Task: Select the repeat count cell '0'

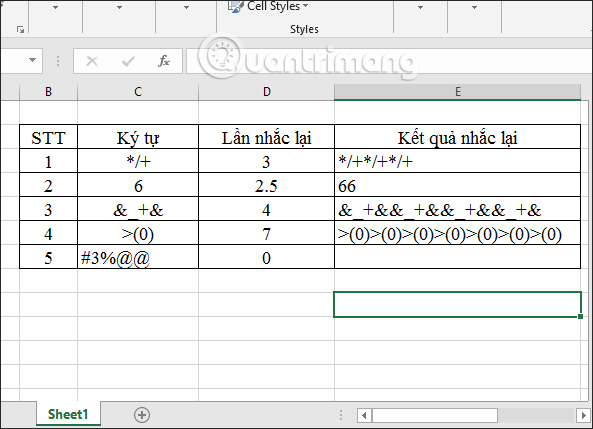Action: pyautogui.click(x=267, y=257)
